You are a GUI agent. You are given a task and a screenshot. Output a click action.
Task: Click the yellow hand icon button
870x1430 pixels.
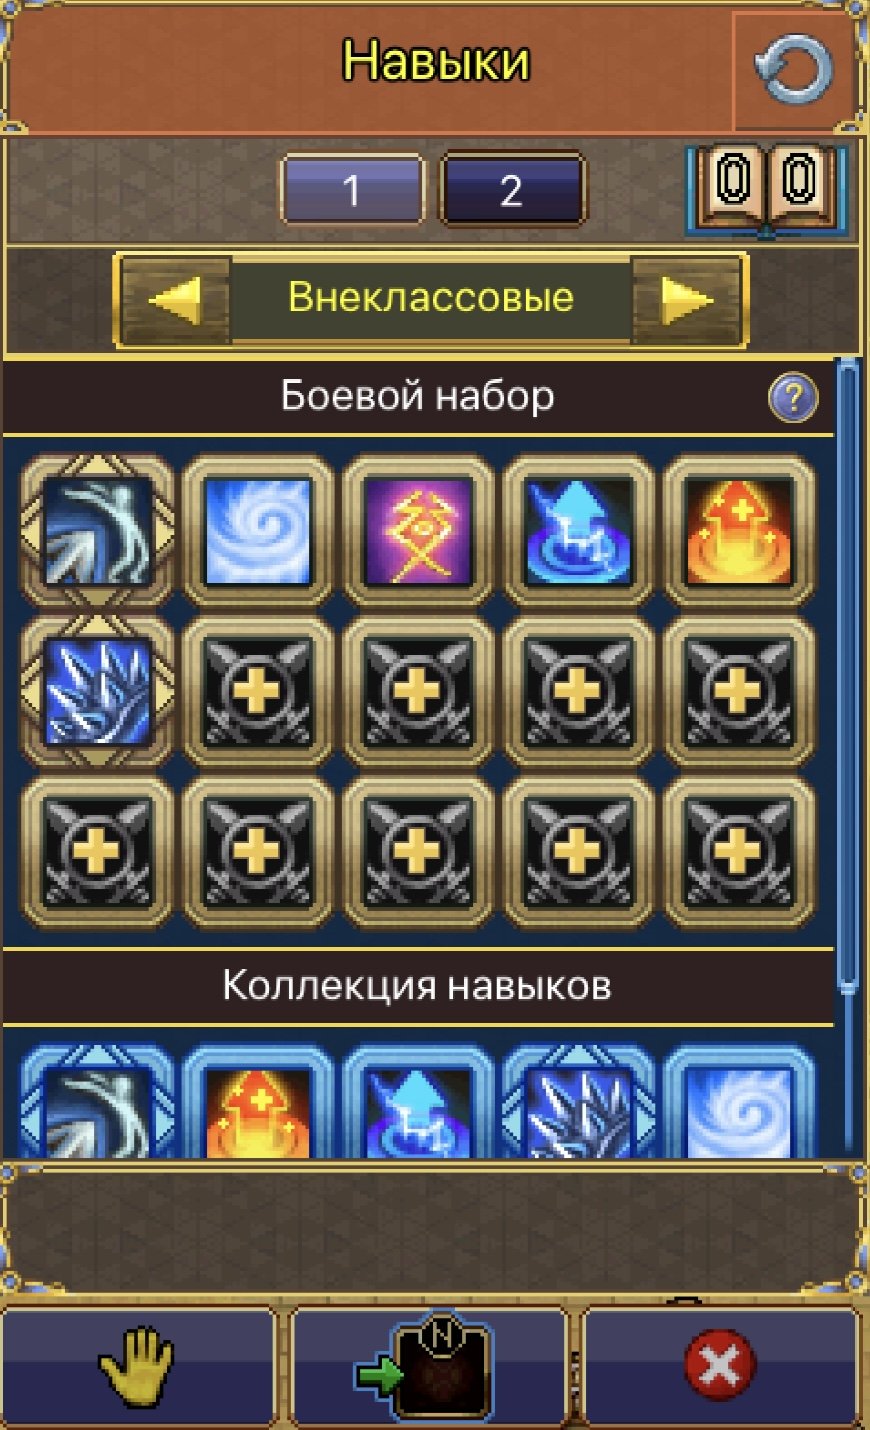pyautogui.click(x=138, y=1366)
